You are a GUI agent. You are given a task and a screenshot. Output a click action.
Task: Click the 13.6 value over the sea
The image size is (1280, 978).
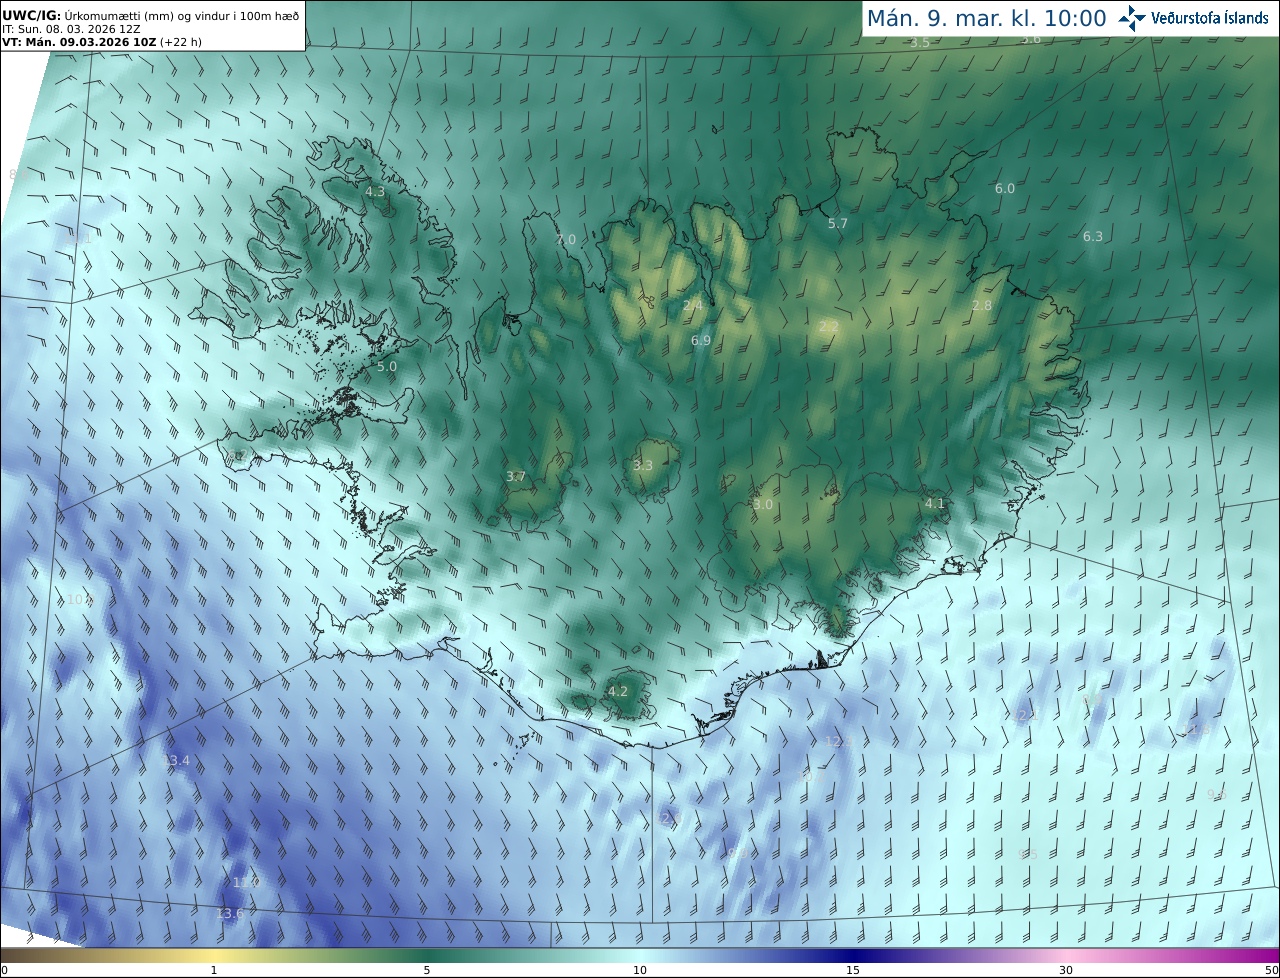point(230,914)
